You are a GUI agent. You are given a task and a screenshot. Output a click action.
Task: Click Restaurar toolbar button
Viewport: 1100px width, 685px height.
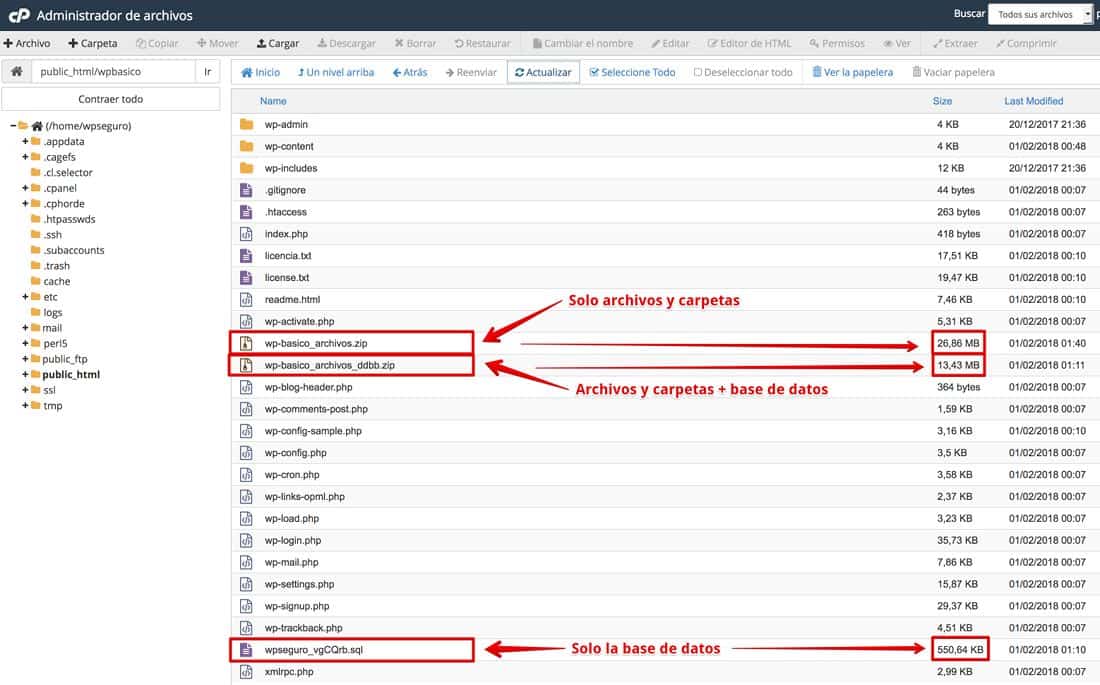483,44
